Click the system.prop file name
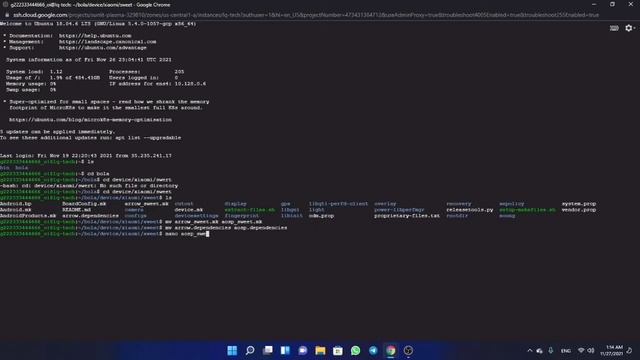640x360 pixels. (x=579, y=204)
